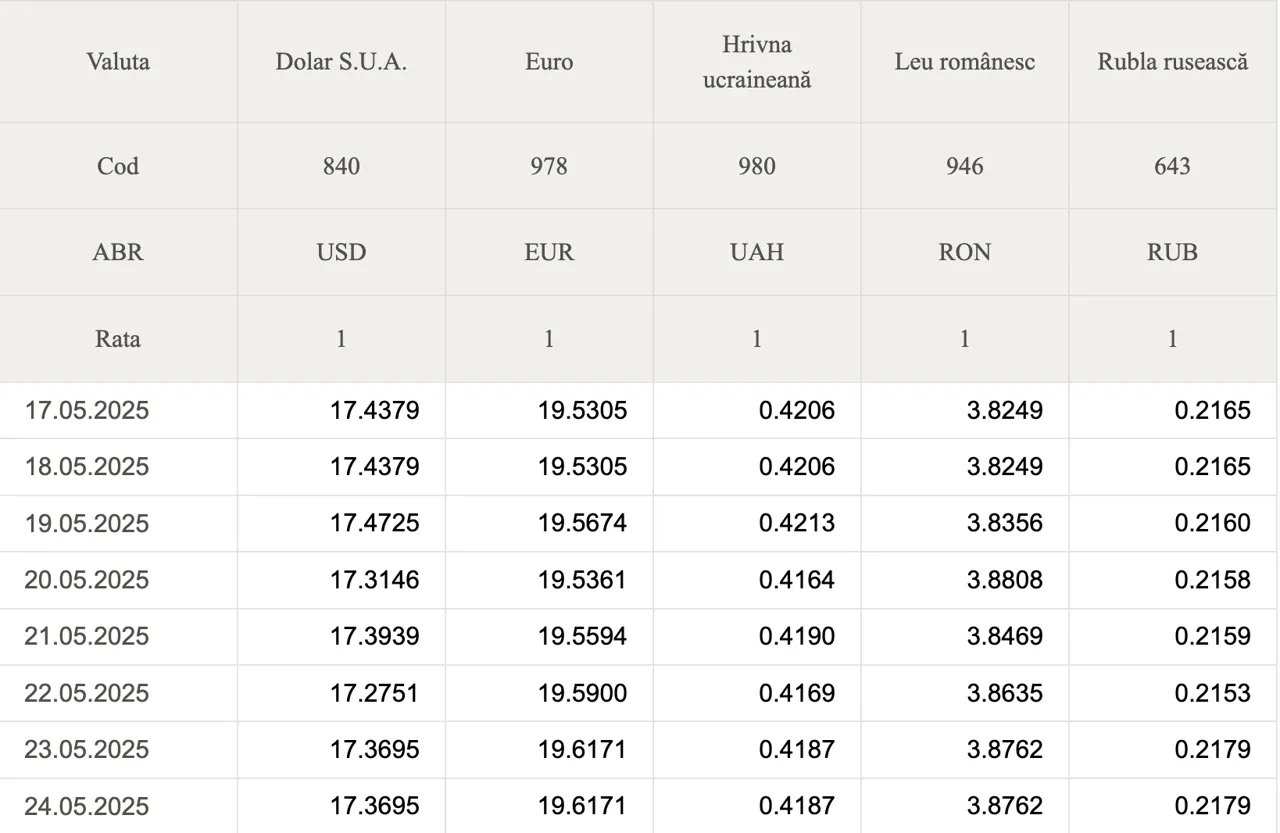Click currency code 978 cell
This screenshot has height=833, width=1280.
click(549, 166)
